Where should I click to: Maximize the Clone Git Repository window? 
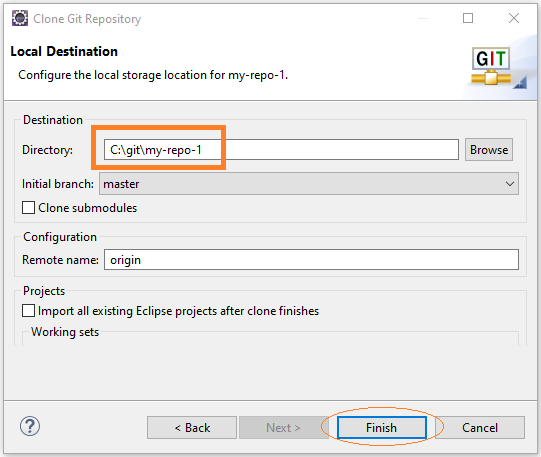(468, 18)
